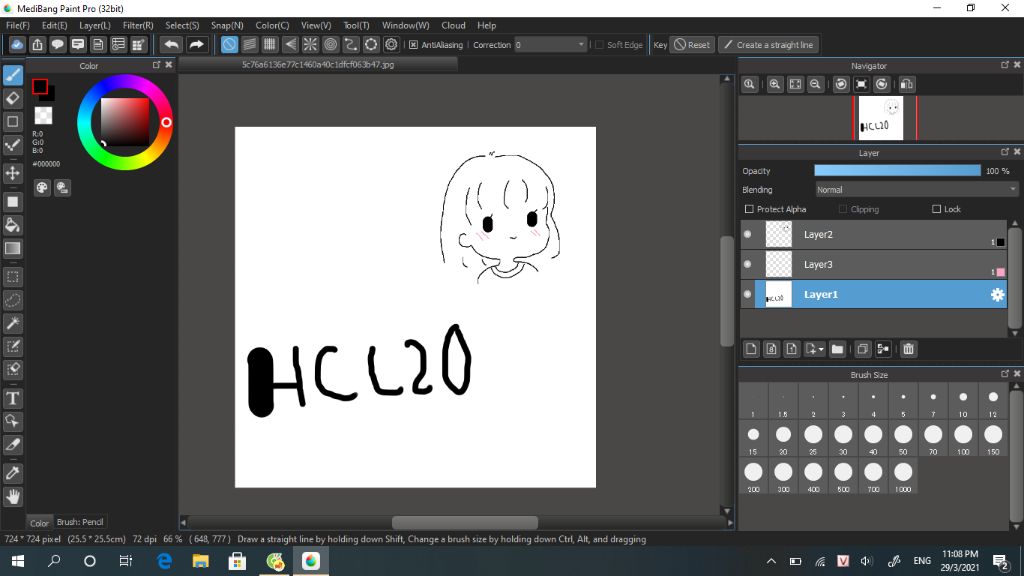Select brush size 15
This screenshot has height=576, width=1024.
pos(753,439)
